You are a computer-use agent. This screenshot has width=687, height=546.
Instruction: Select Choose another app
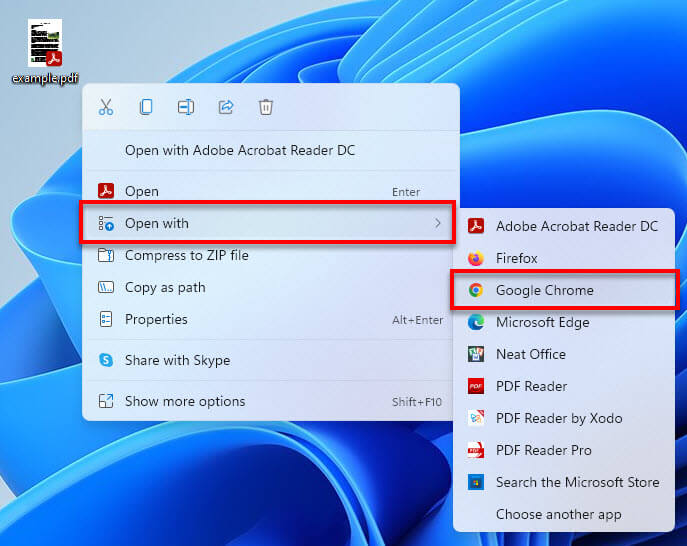(x=564, y=514)
